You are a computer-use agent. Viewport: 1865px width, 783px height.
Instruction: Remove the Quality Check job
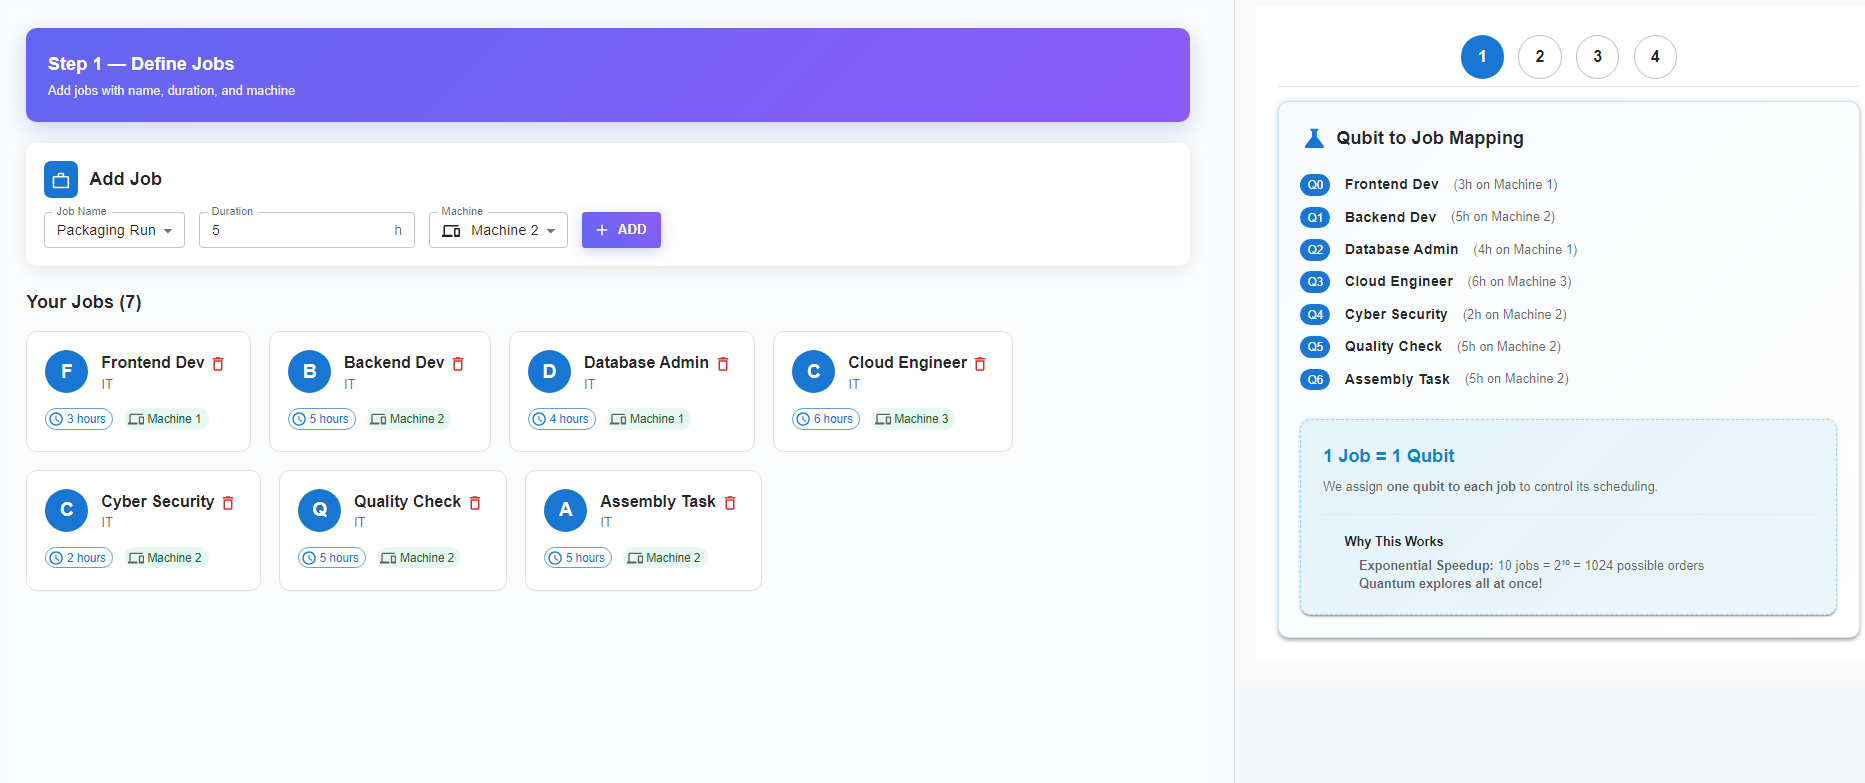pos(475,503)
